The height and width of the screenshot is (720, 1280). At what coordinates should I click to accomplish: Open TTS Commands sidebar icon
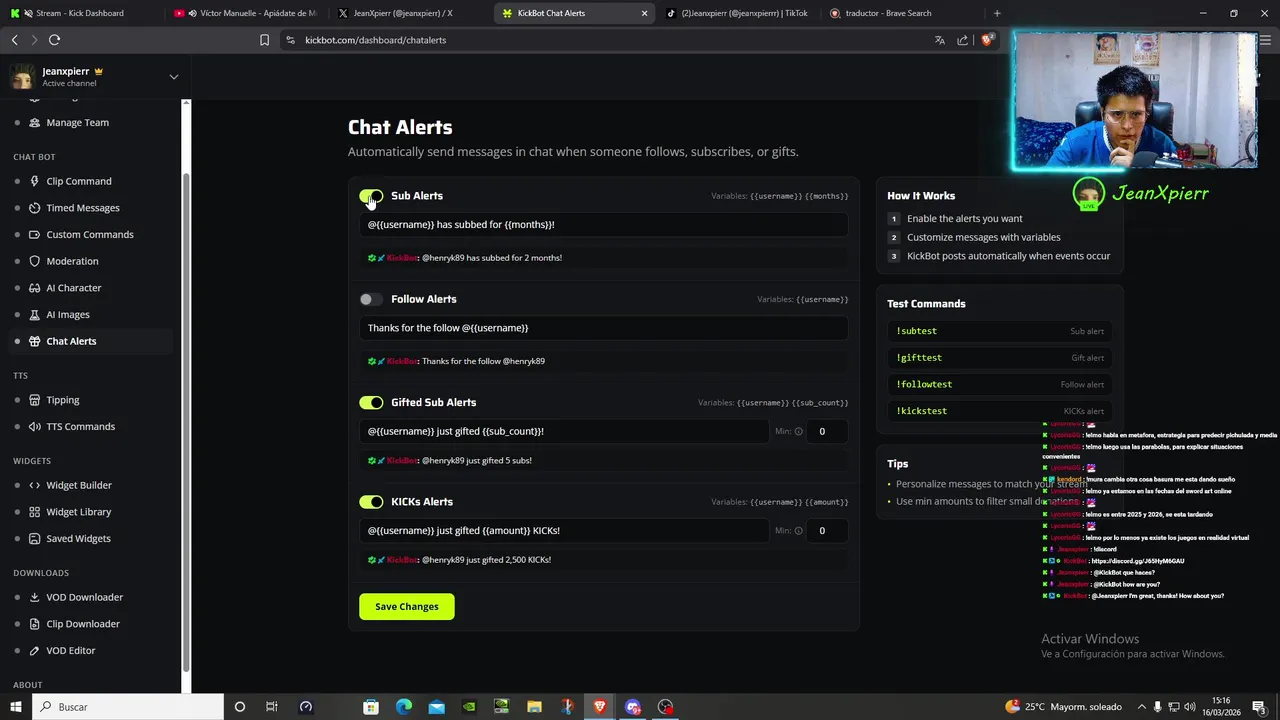34,426
